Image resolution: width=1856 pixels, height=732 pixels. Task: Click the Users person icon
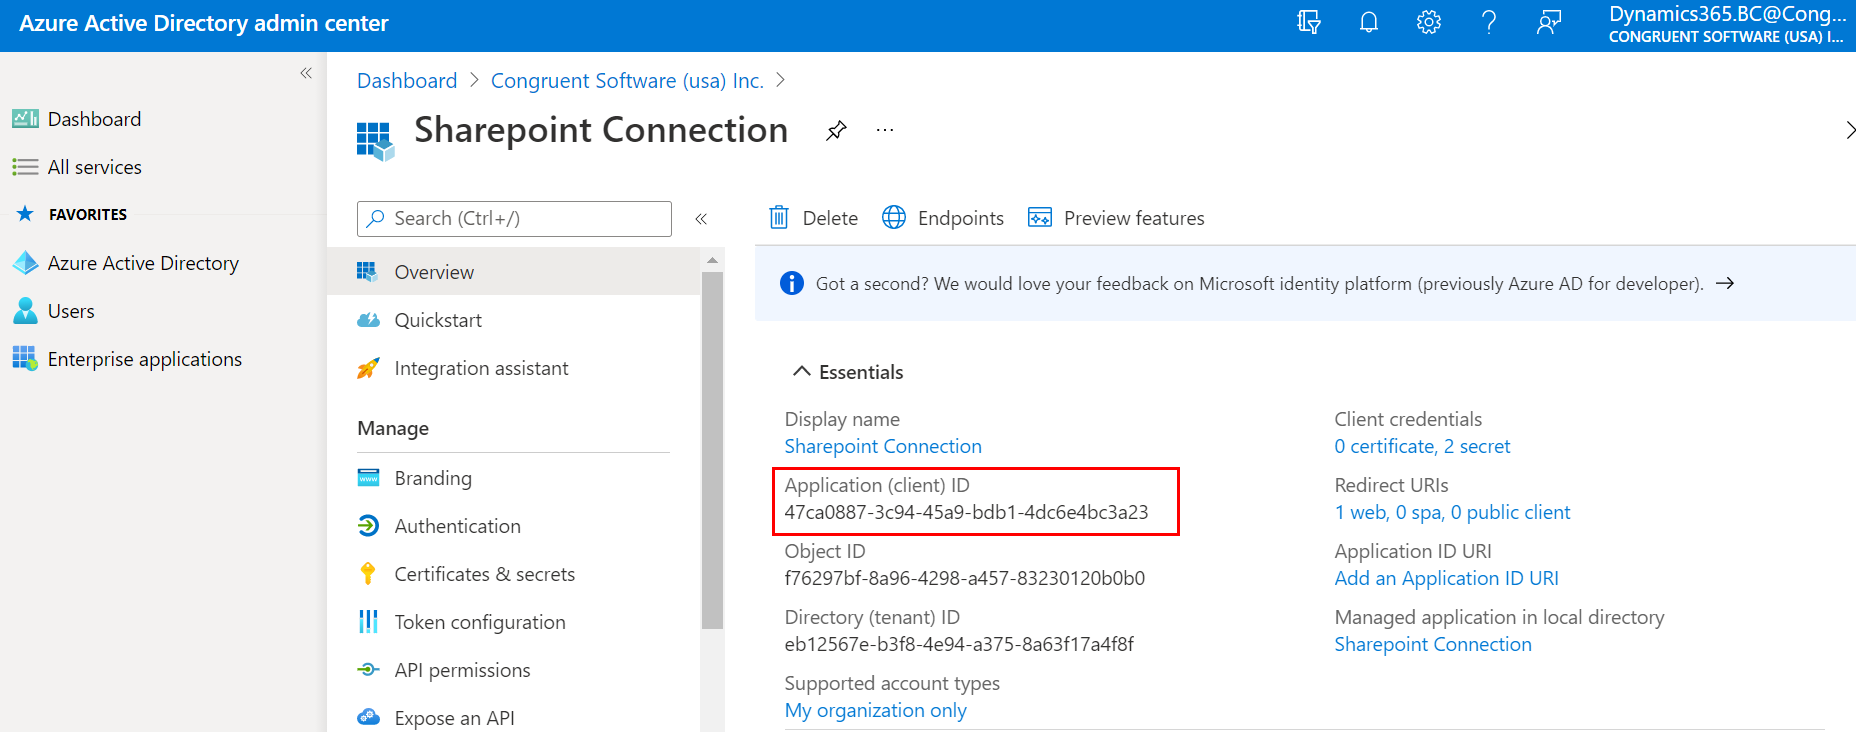coord(25,311)
